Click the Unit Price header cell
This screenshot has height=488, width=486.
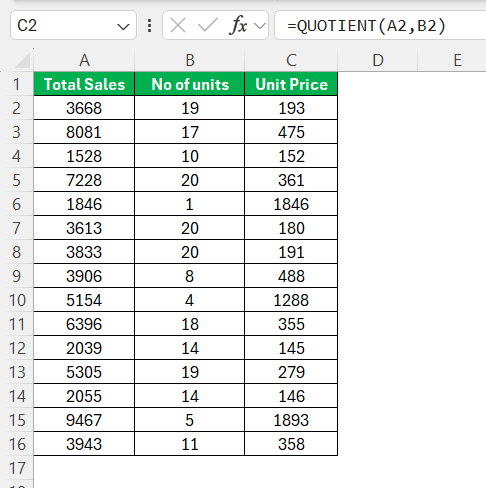click(291, 84)
